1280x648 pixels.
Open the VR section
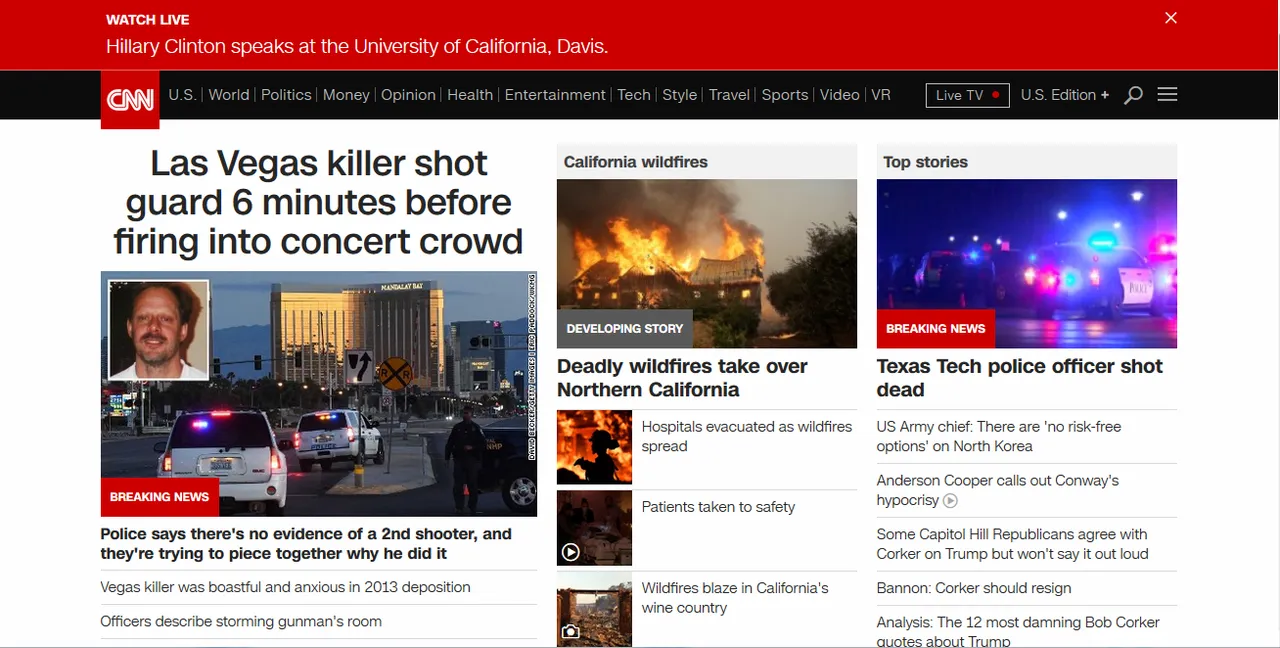tap(881, 95)
